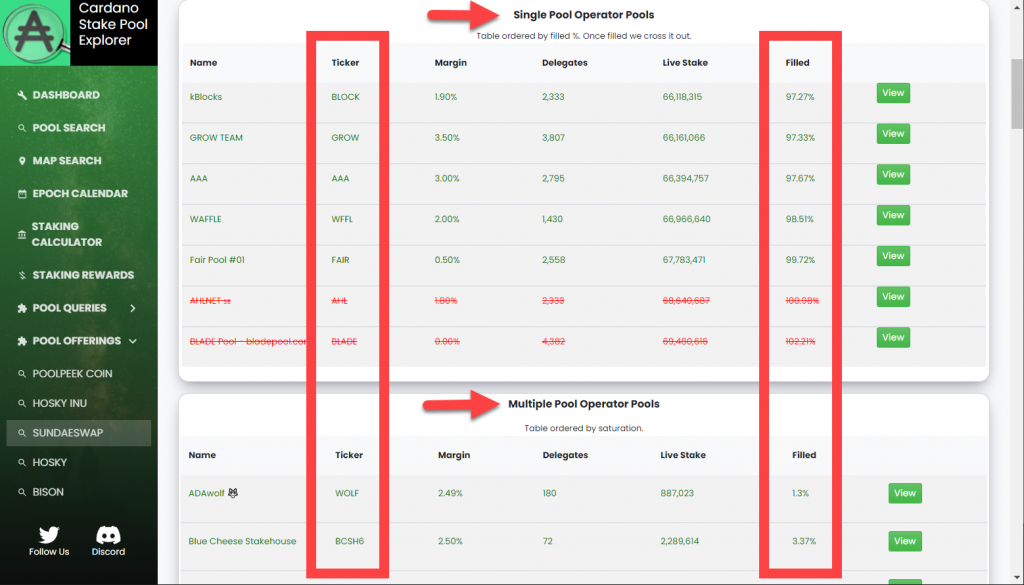This screenshot has width=1024, height=585.
Task: Click the Discord icon
Action: [108, 535]
